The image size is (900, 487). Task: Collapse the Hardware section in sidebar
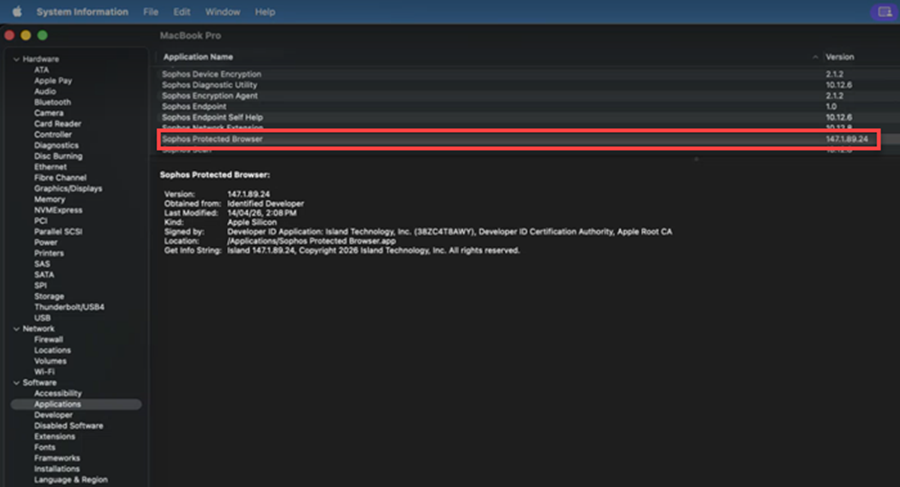16,59
